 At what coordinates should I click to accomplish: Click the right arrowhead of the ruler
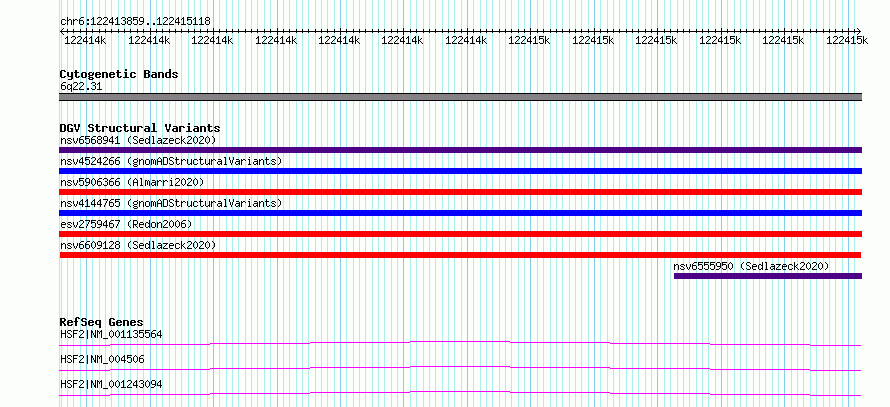[x=859, y=31]
